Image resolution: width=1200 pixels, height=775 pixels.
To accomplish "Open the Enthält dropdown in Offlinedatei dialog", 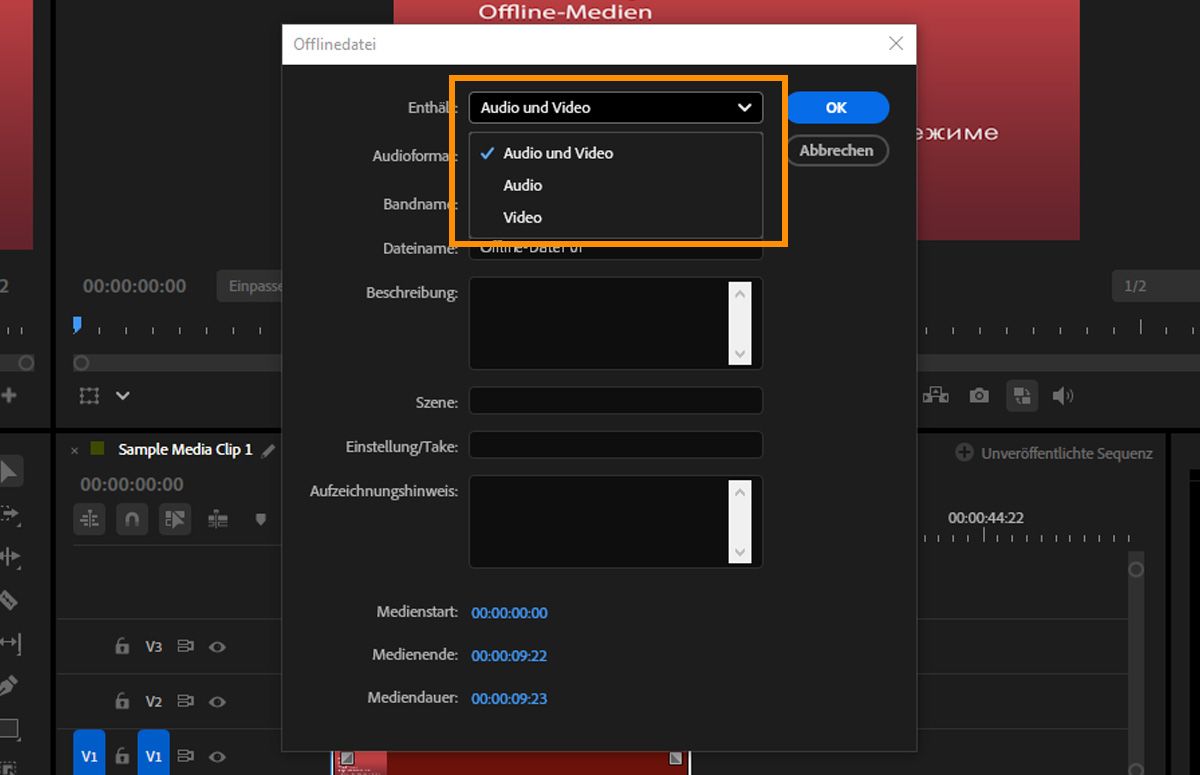I will pos(616,107).
